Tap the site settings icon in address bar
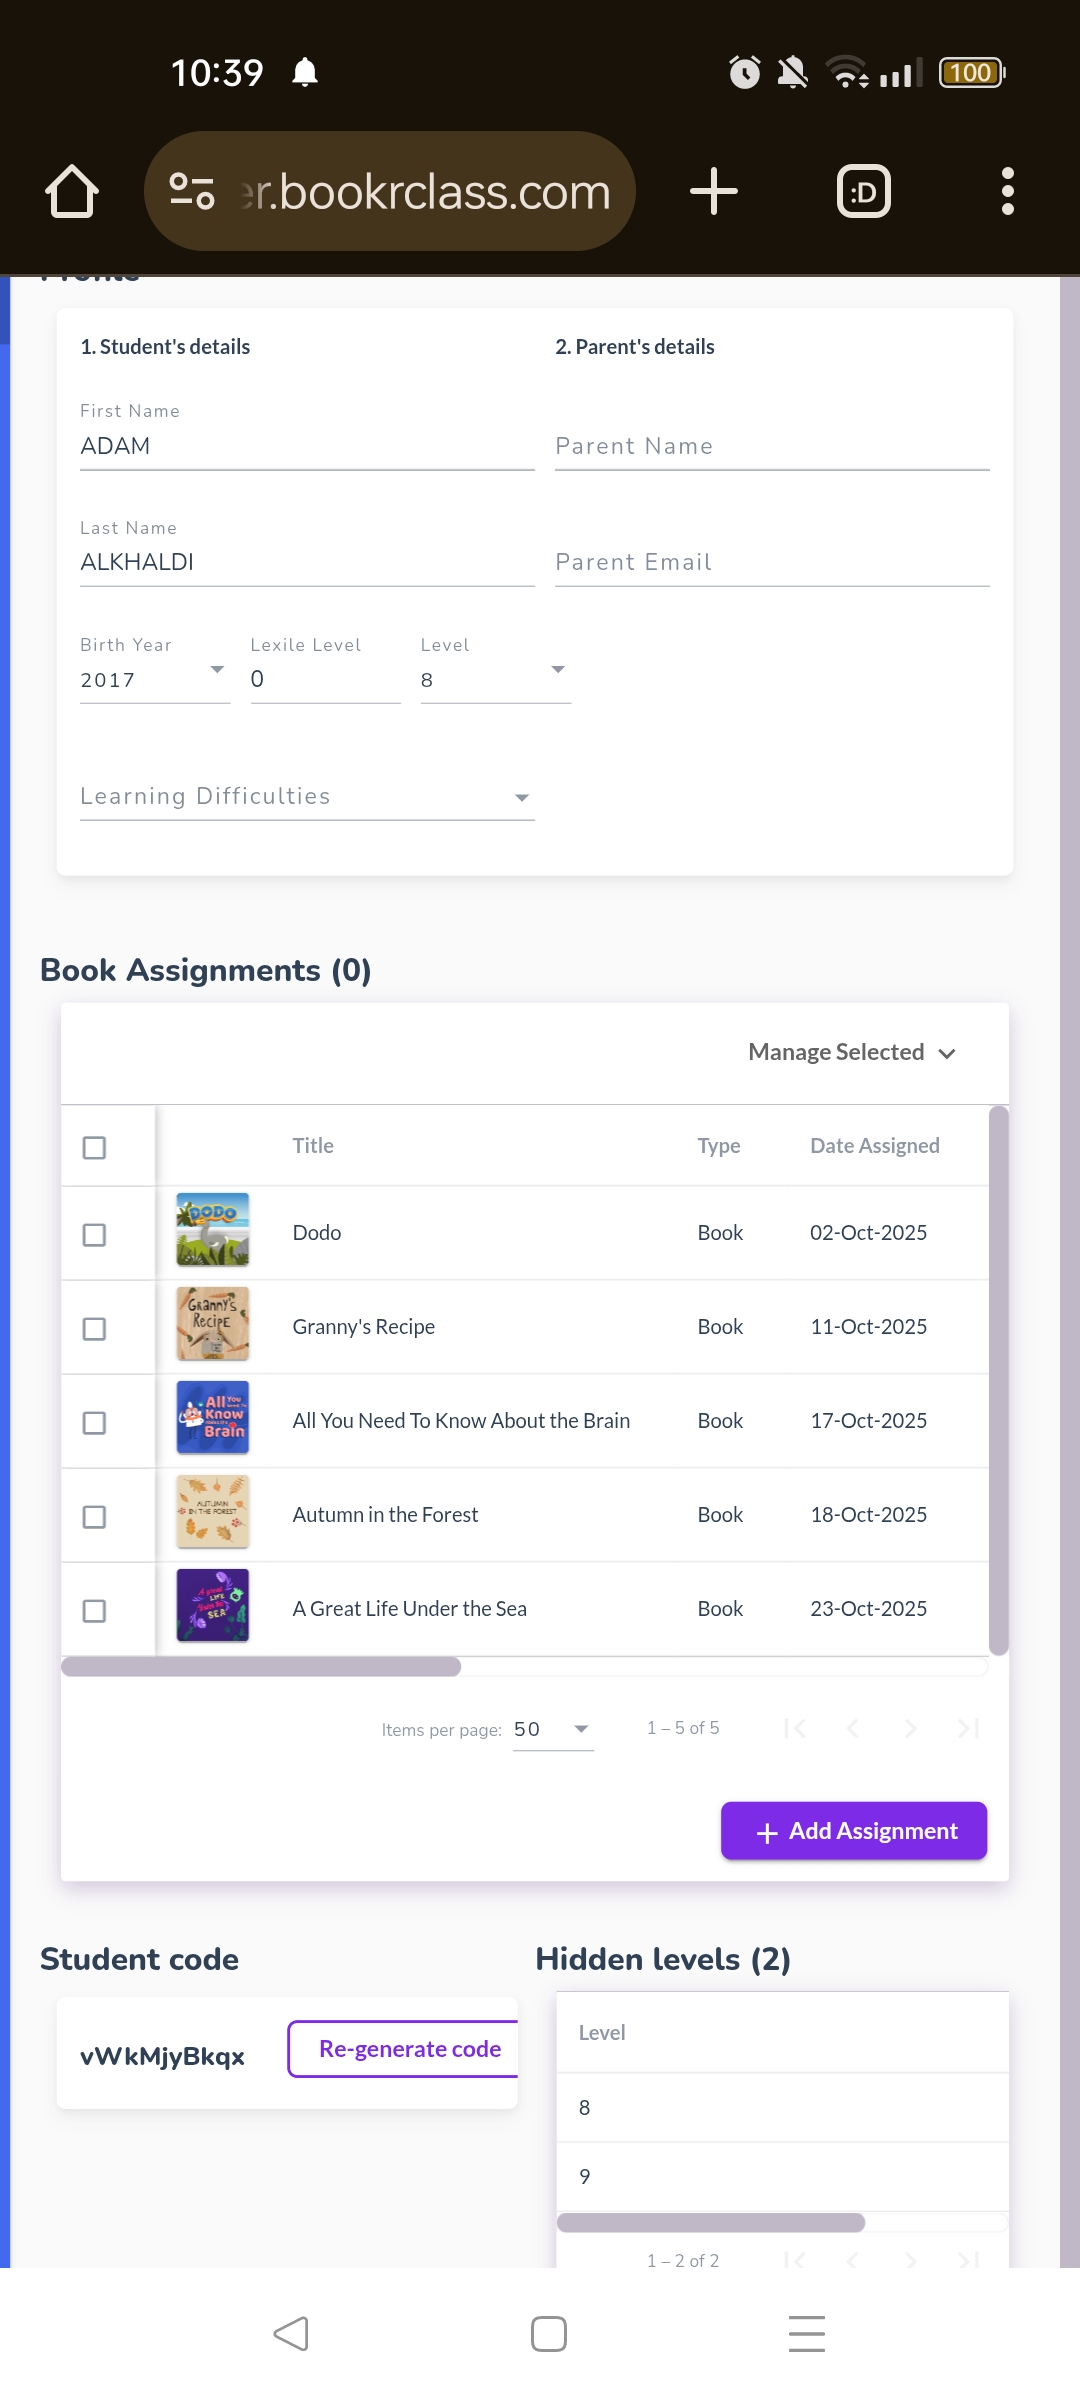 192,191
